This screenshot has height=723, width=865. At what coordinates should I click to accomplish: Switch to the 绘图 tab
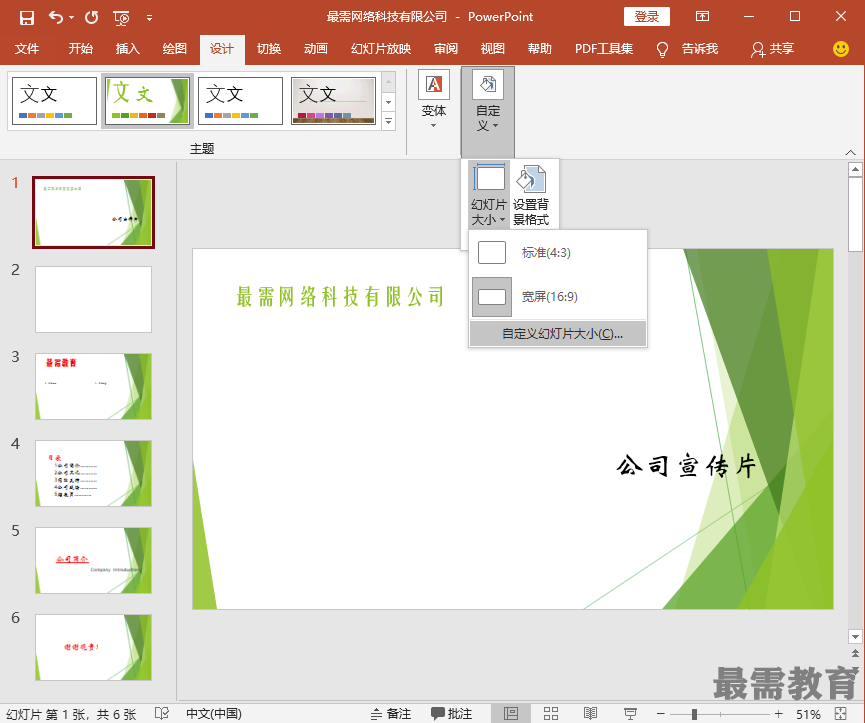[x=174, y=49]
